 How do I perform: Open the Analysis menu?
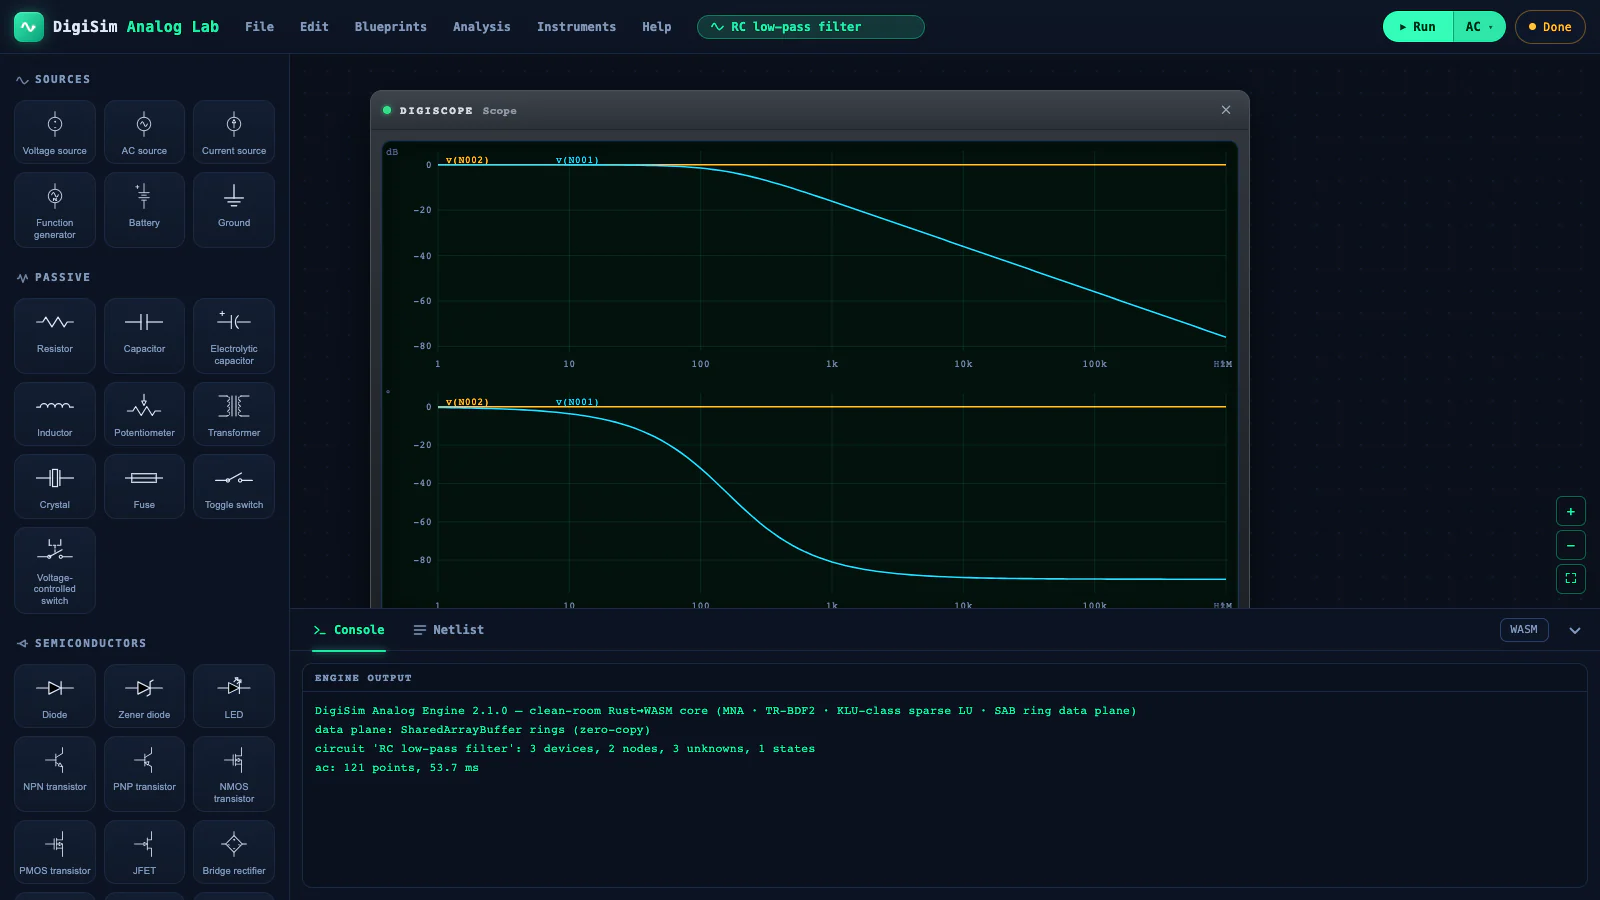click(481, 27)
